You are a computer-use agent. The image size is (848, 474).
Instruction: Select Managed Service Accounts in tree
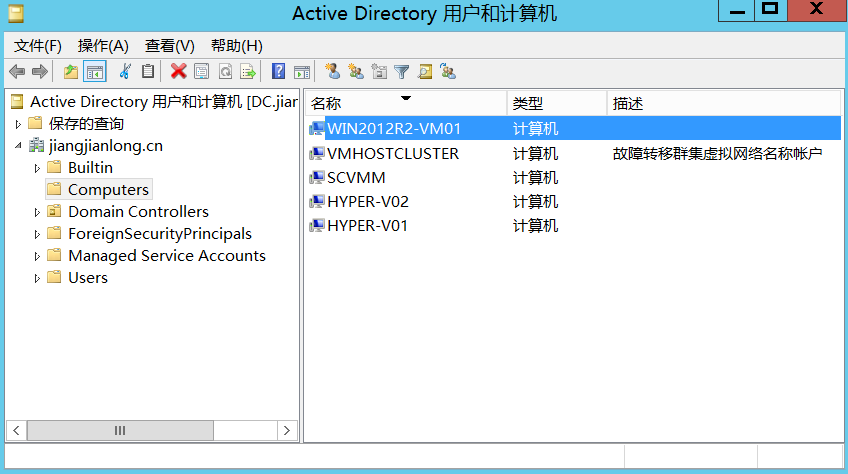tap(167, 255)
